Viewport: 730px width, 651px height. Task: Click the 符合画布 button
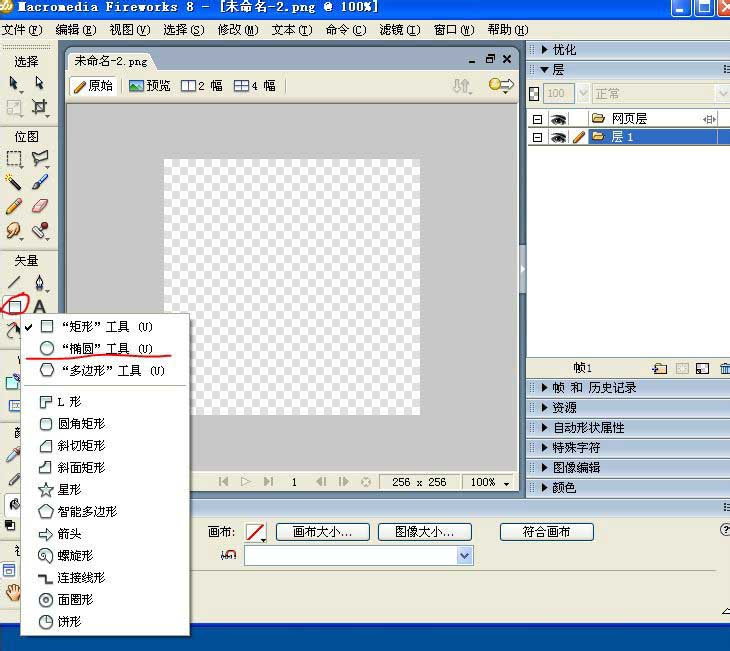tap(547, 532)
